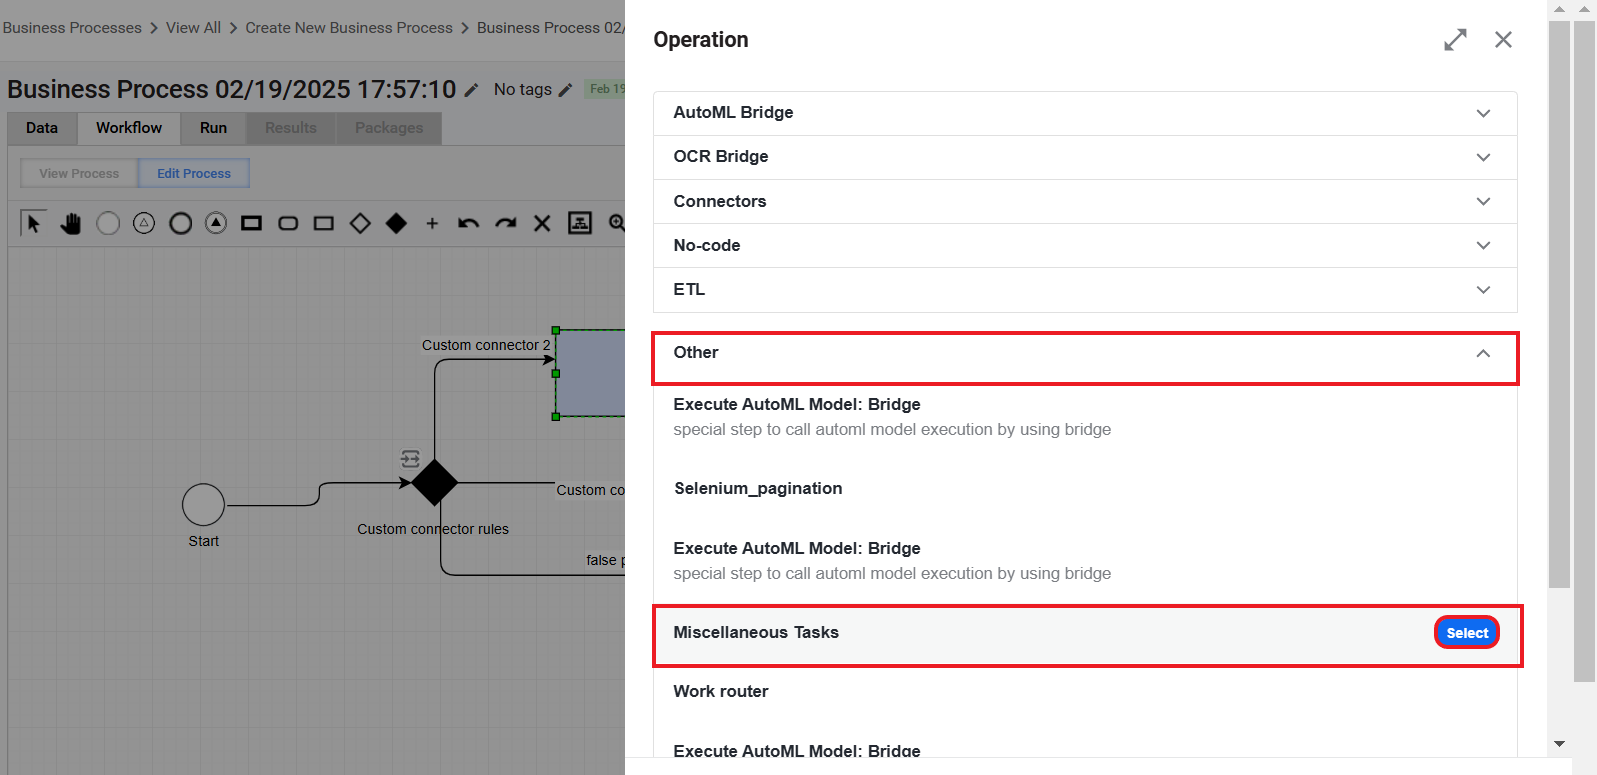Click the redo arrow in toolbar
Image resolution: width=1597 pixels, height=775 pixels.
pyautogui.click(x=506, y=223)
